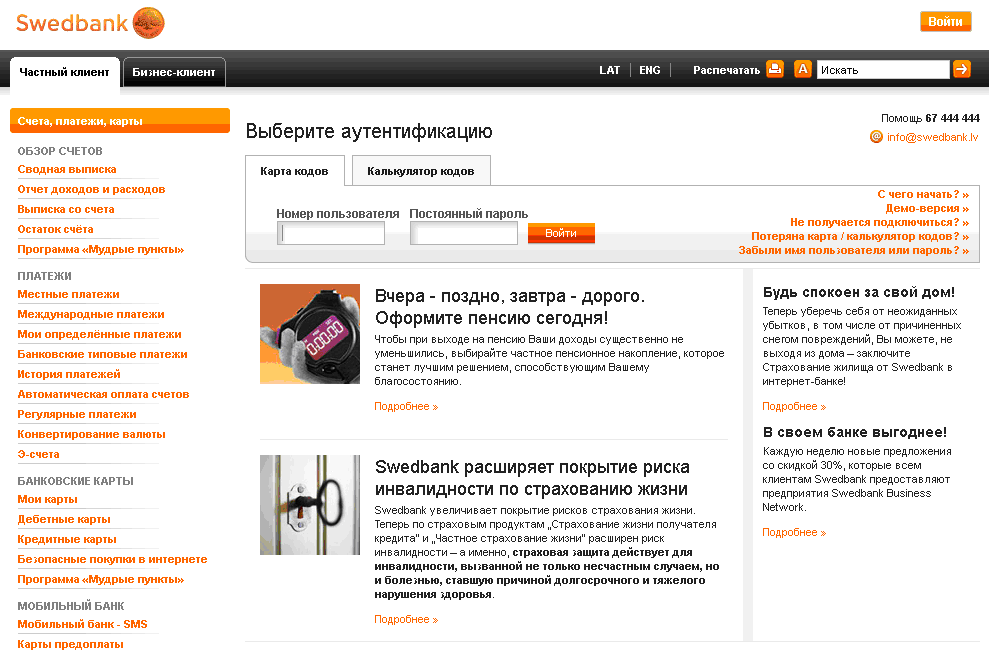The image size is (989, 653).
Task: Select the Карта кодов tab
Action: [x=295, y=171]
